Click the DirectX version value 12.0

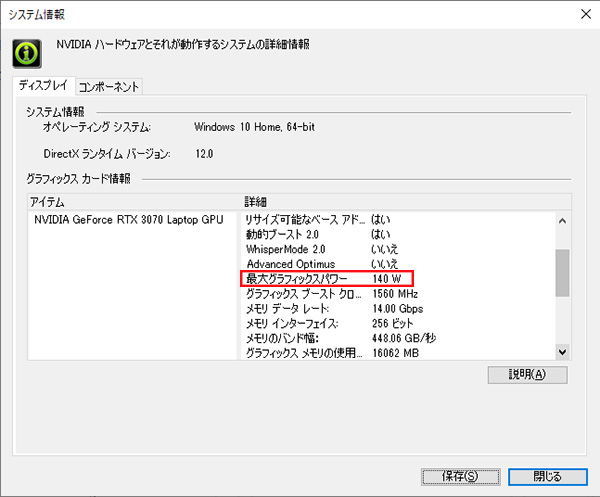pos(204,154)
